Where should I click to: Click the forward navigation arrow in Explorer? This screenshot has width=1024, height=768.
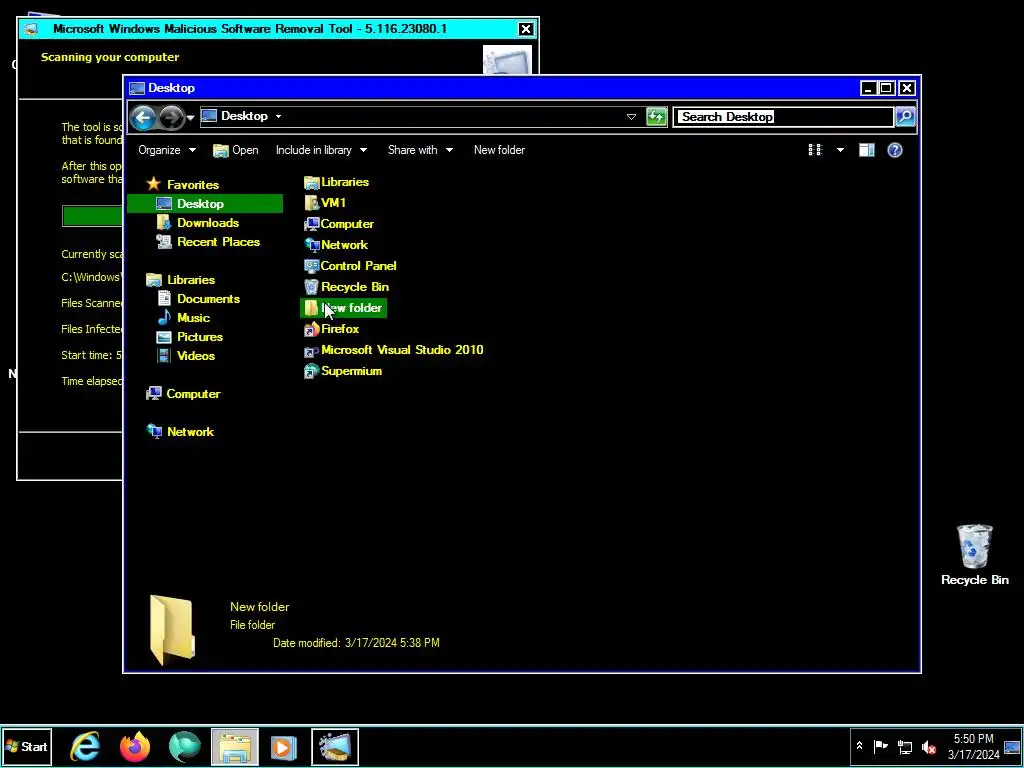click(x=172, y=118)
